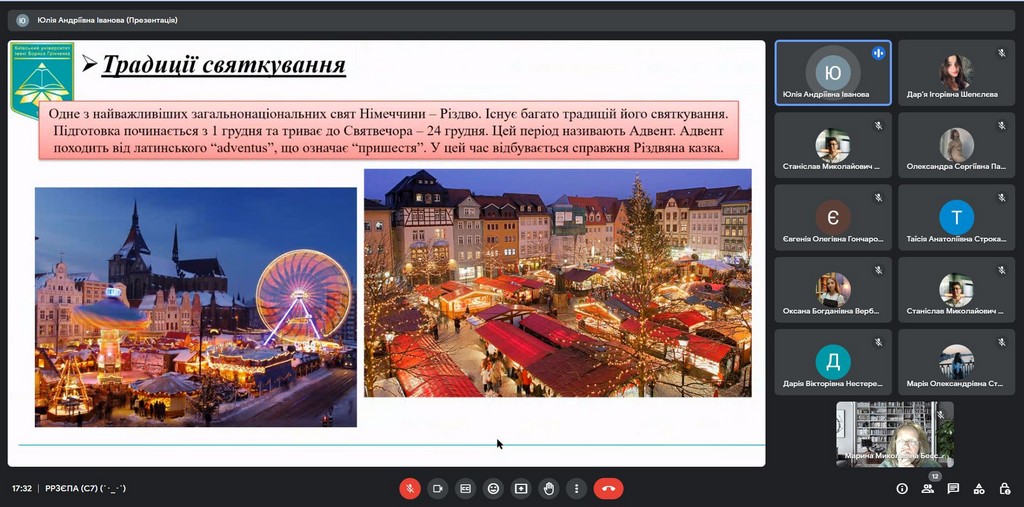Open meeting details info icon
1024x507 pixels.
tap(902, 489)
